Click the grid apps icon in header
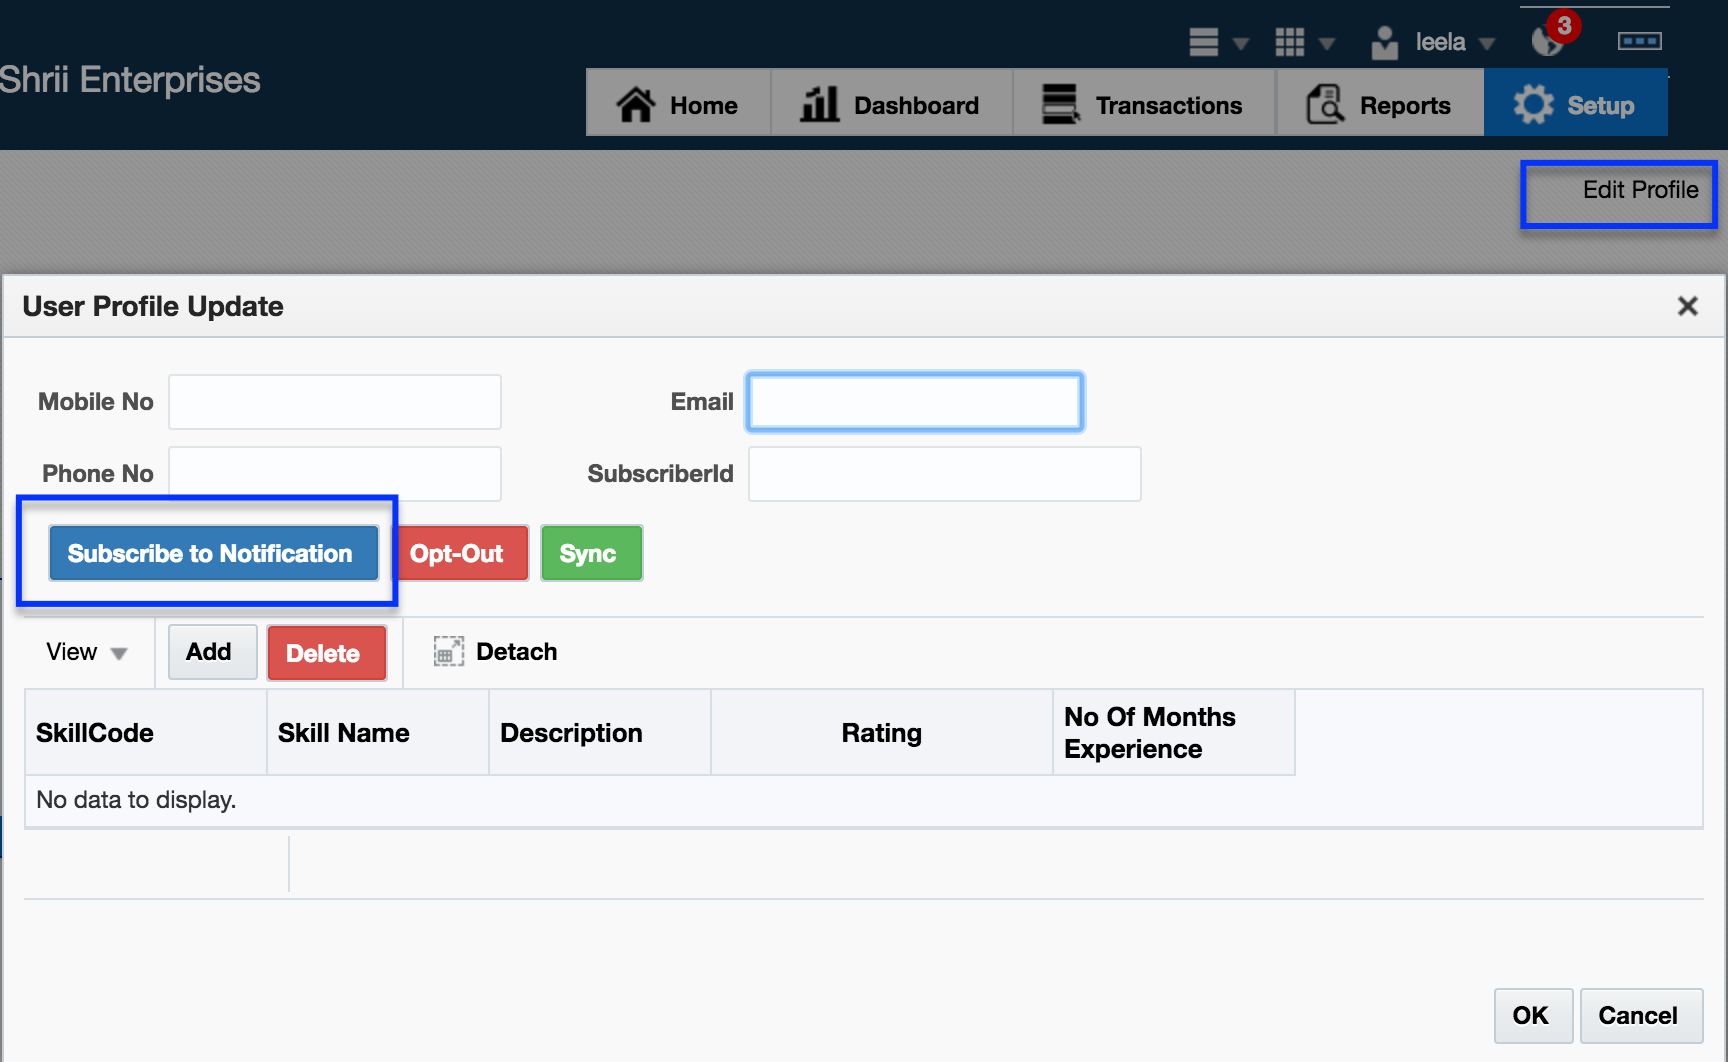 [1289, 42]
